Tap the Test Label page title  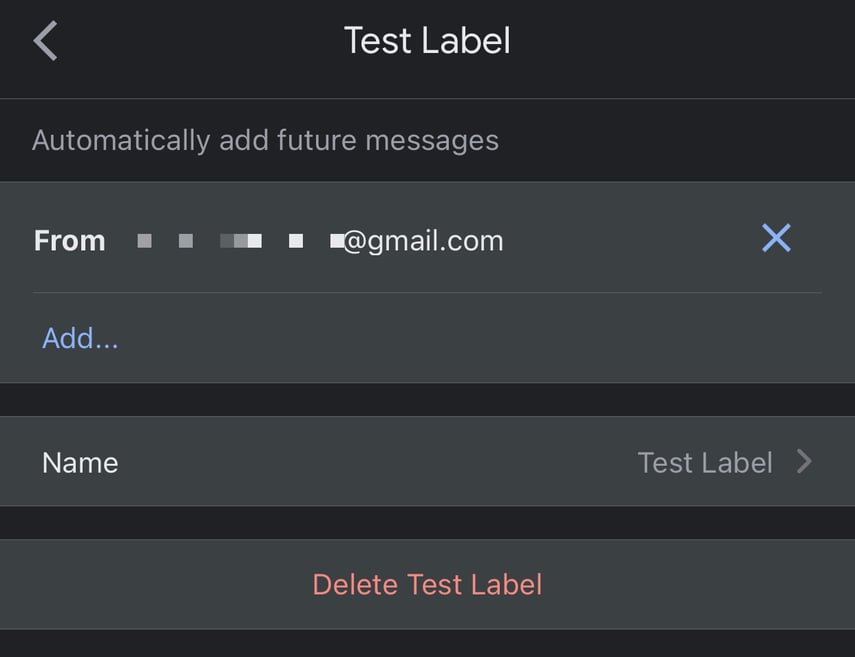pos(427,41)
